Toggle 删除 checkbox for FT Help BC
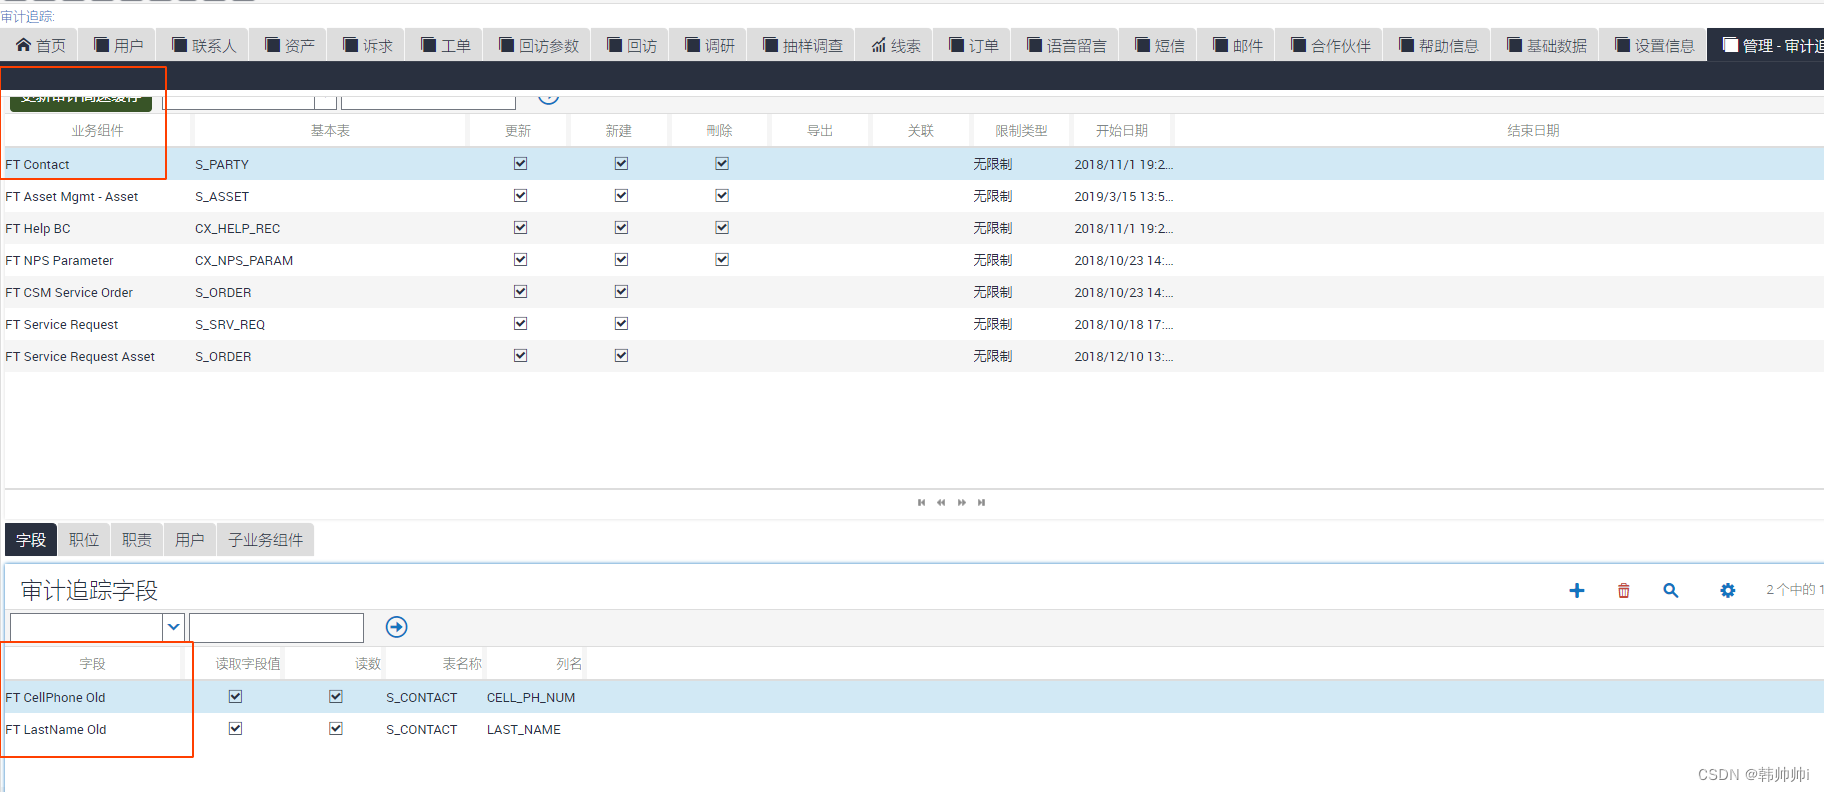Screen dimensions: 1824x792 pyautogui.click(x=722, y=228)
